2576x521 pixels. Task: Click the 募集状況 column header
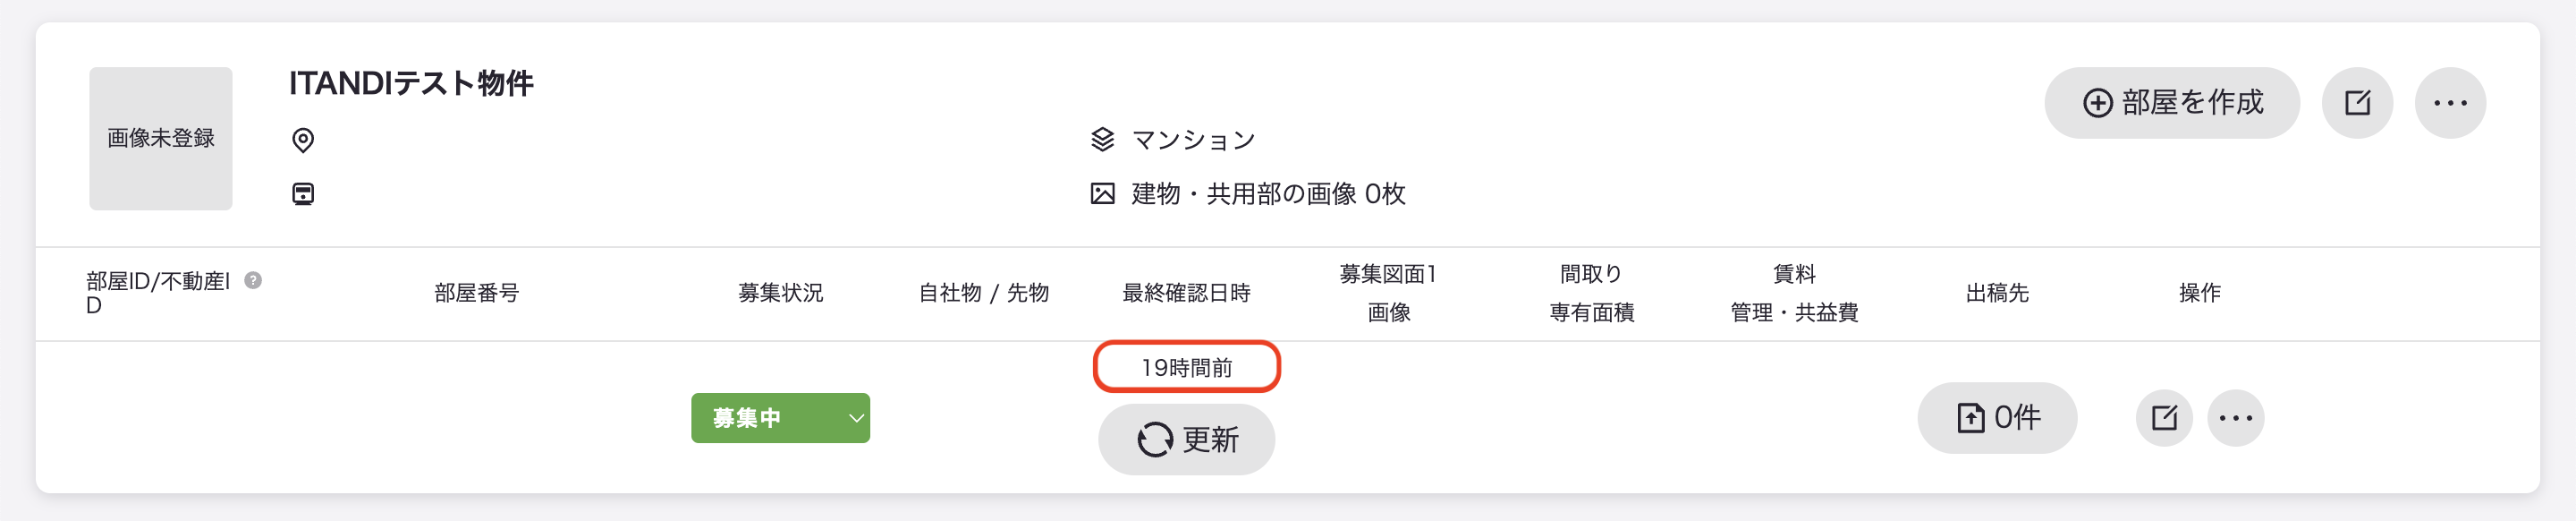780,293
